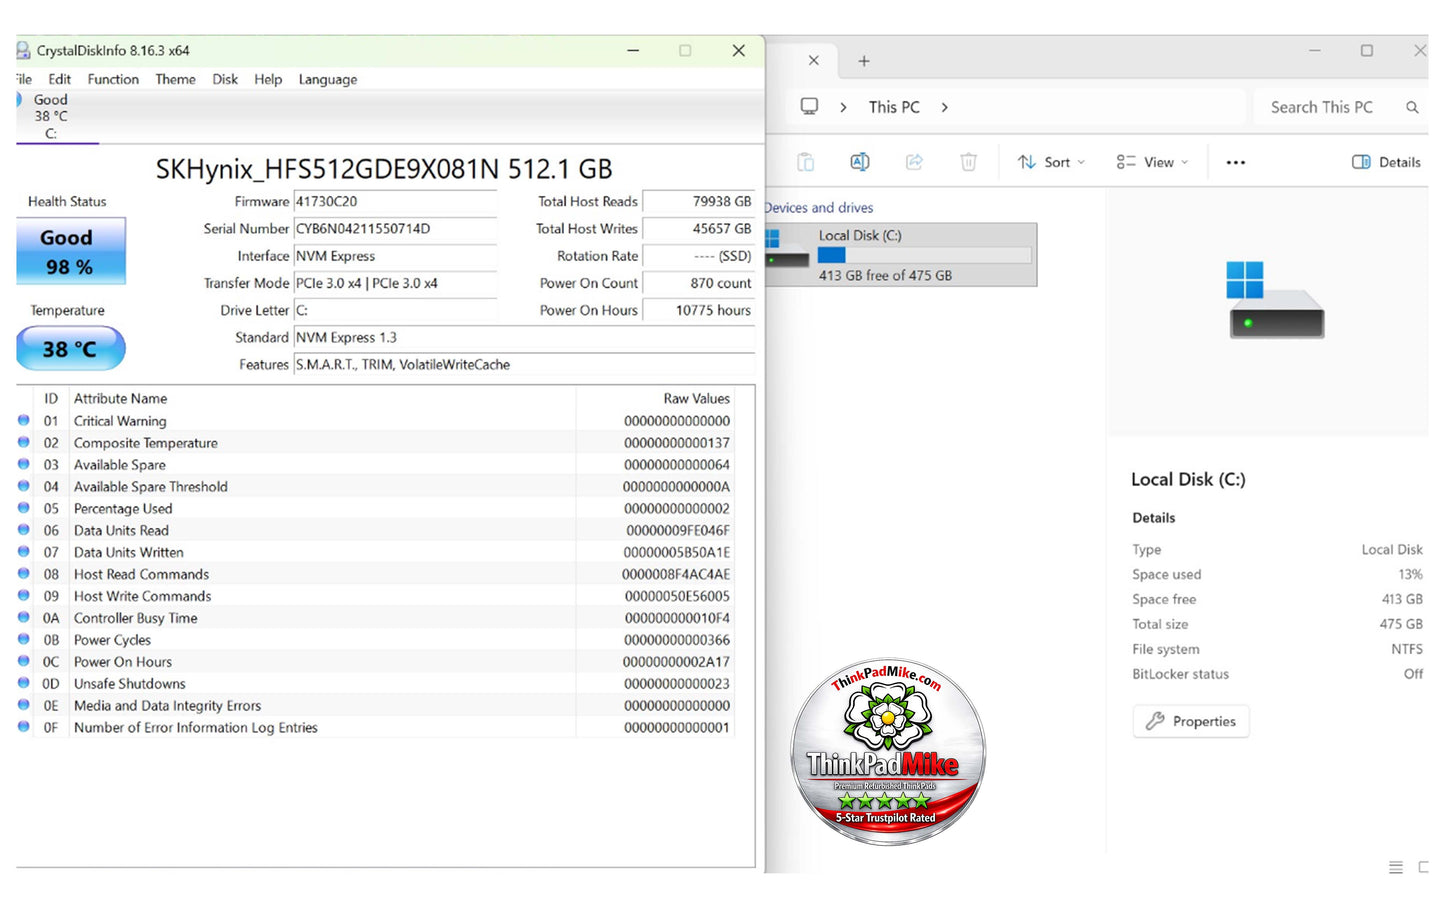This screenshot has height=908, width=1445.
Task: Click the large drive preview image in details pane
Action: [1276, 299]
